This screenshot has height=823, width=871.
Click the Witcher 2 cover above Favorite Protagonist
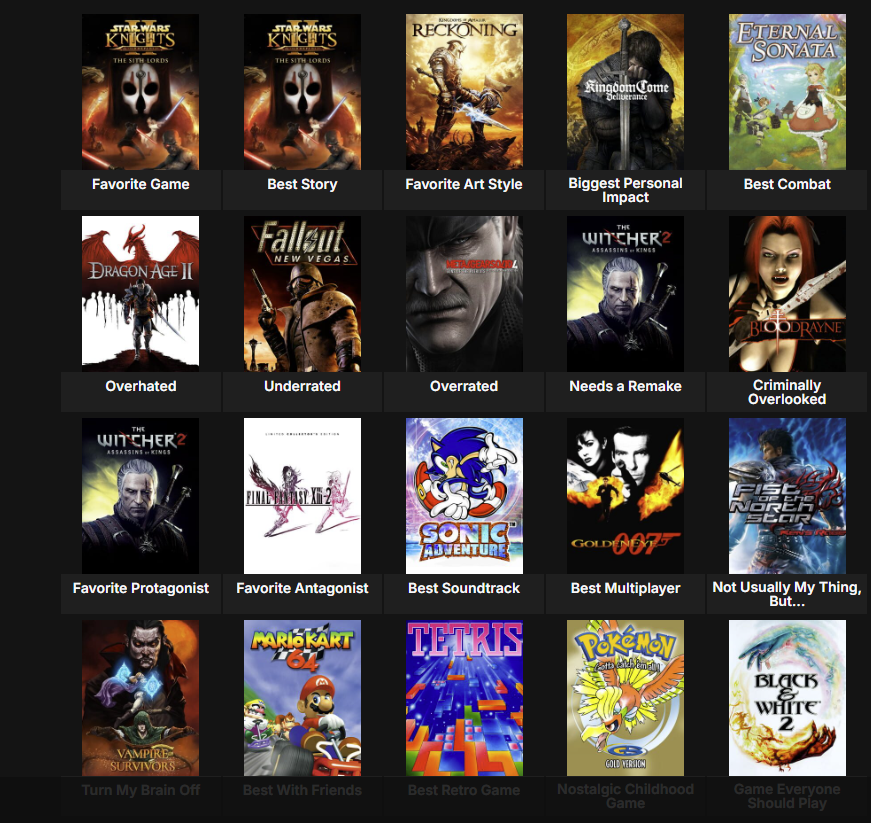(141, 496)
